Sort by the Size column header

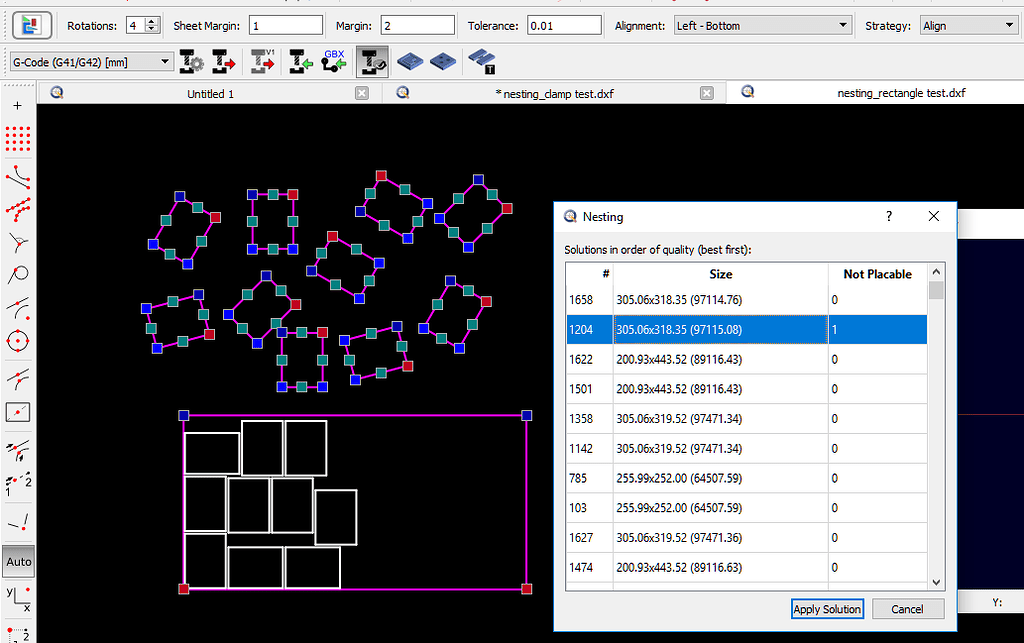(x=721, y=274)
